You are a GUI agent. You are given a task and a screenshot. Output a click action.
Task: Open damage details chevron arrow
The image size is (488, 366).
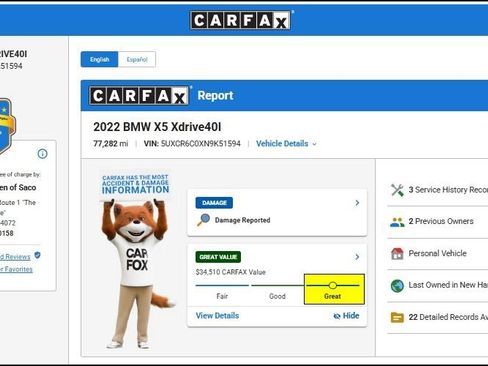tap(357, 203)
